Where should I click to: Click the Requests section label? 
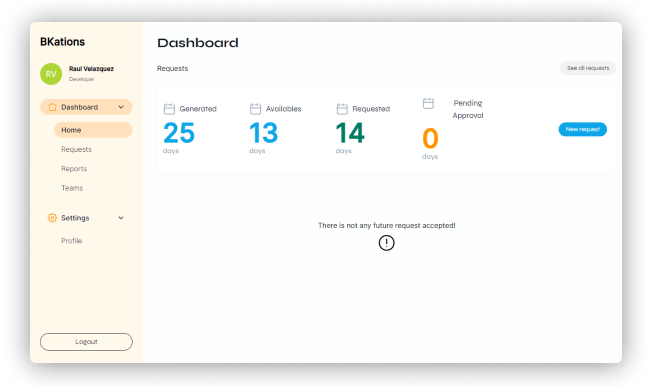(x=173, y=68)
